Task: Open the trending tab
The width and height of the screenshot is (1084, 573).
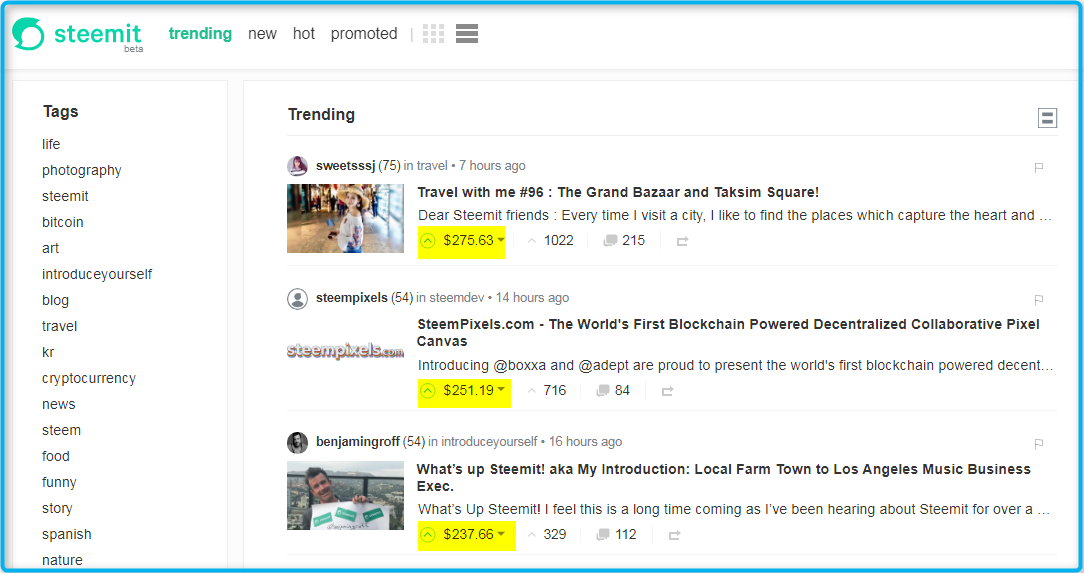Action: pyautogui.click(x=200, y=34)
